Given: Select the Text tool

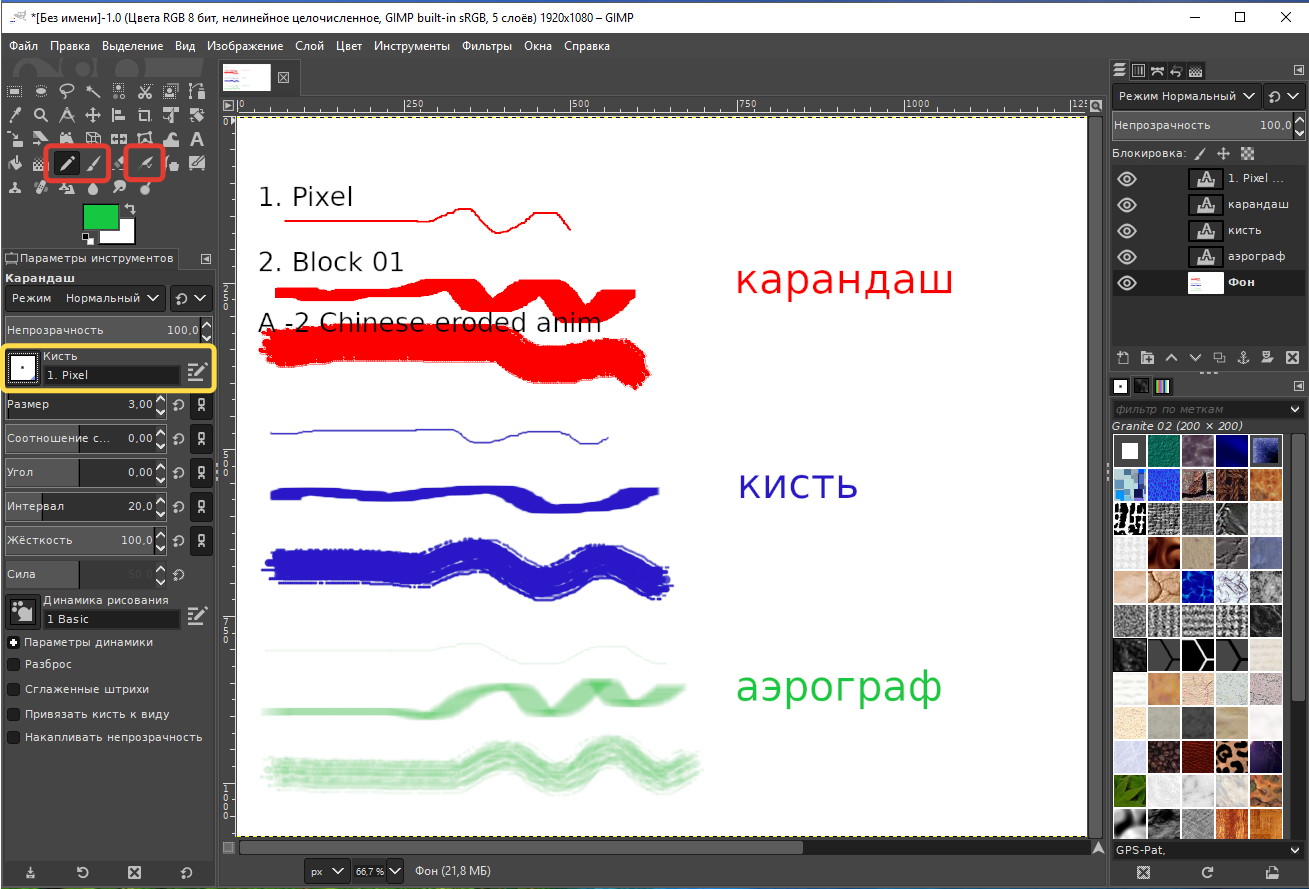Looking at the screenshot, I should pyautogui.click(x=197, y=139).
